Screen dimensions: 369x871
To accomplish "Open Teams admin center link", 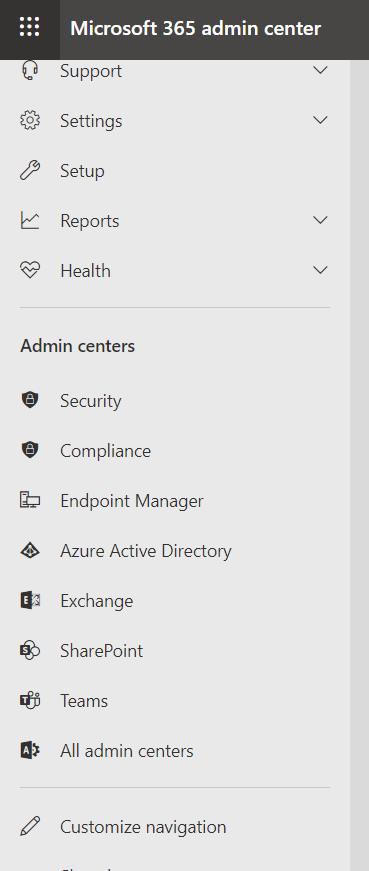I will coord(84,701).
